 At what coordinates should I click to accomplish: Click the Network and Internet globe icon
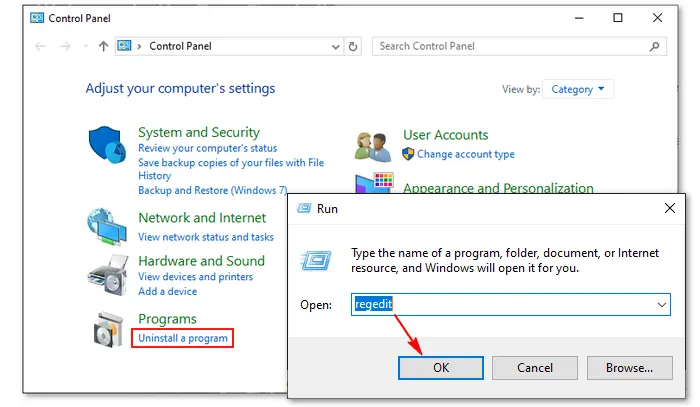(106, 227)
